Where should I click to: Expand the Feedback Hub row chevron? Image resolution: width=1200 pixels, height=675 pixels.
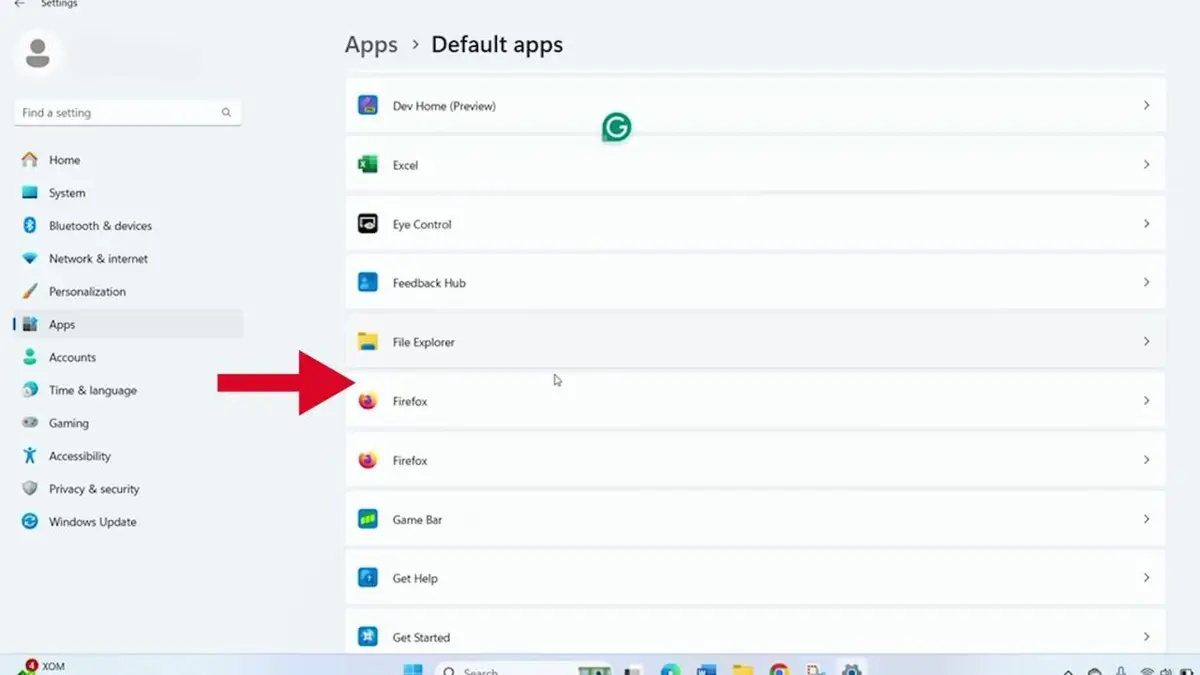pyautogui.click(x=1146, y=283)
